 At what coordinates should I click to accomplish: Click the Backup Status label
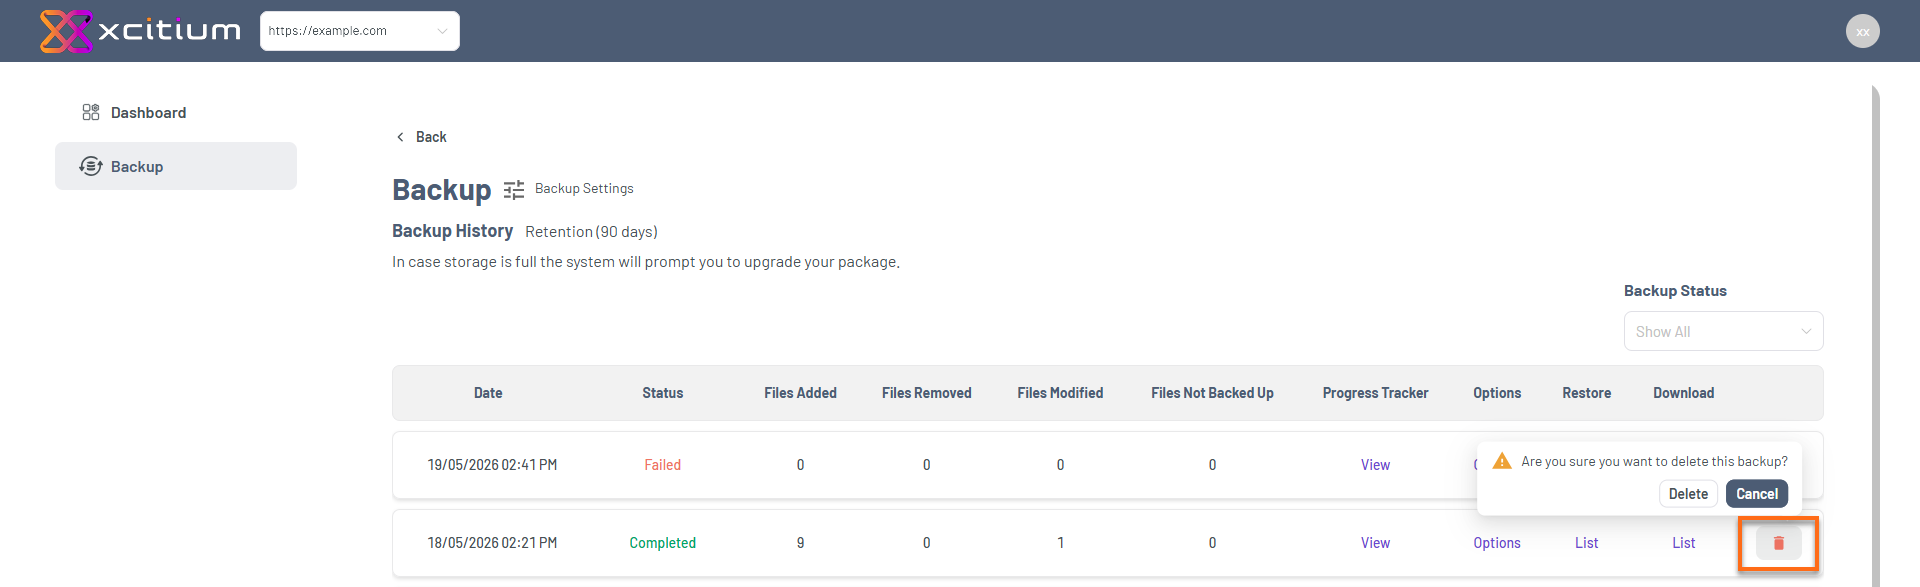[1675, 291]
